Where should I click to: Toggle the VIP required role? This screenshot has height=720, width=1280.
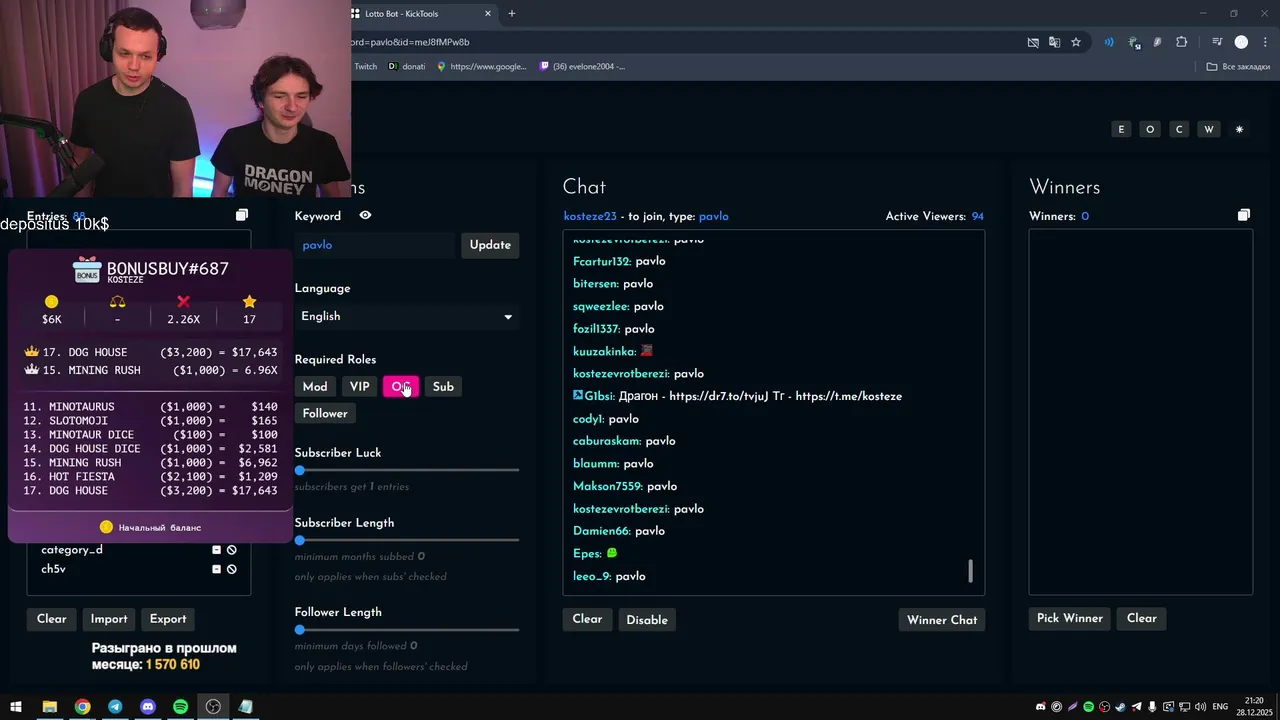coord(360,387)
